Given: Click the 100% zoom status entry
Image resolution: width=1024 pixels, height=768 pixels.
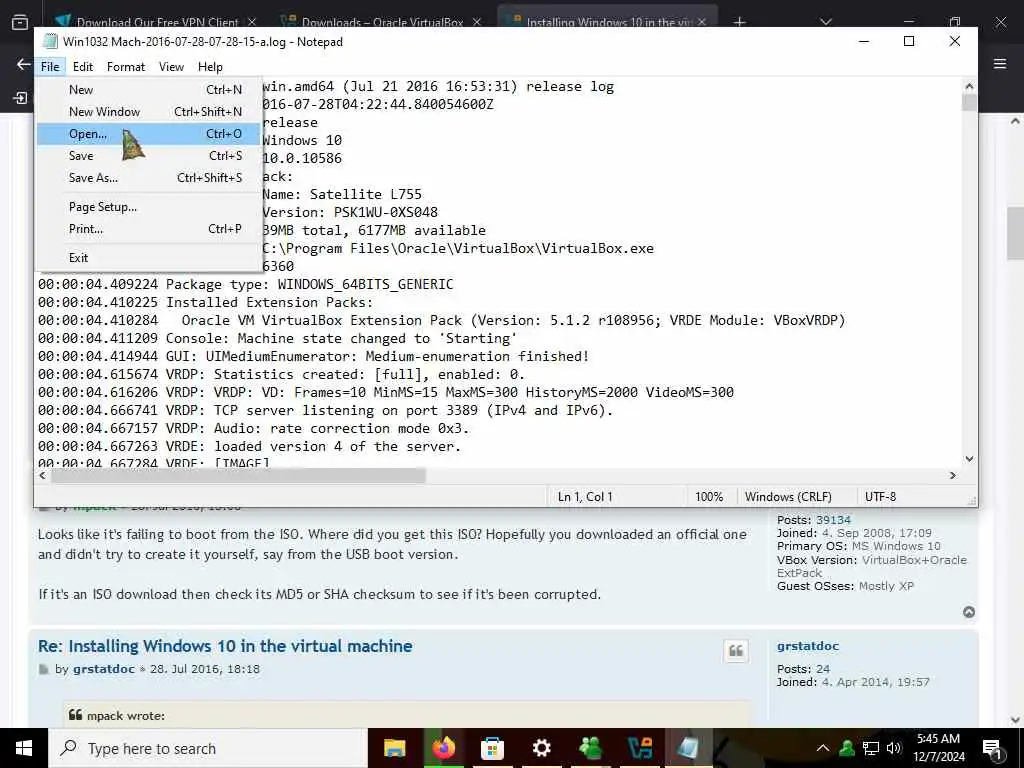Looking at the screenshot, I should coord(709,497).
